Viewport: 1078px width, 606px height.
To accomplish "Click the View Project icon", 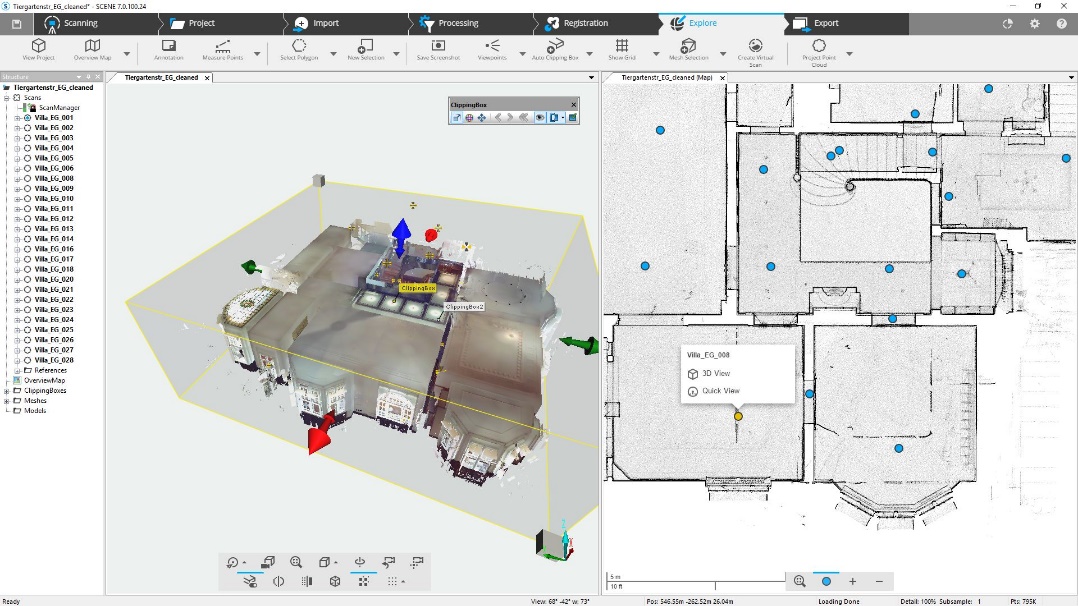I will tap(38, 50).
